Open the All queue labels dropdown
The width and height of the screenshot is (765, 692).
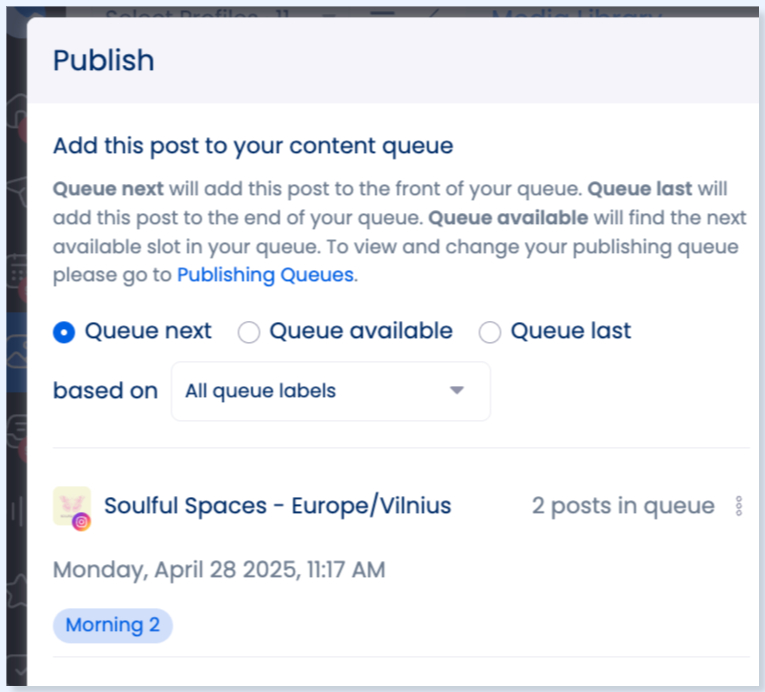pyautogui.click(x=330, y=391)
